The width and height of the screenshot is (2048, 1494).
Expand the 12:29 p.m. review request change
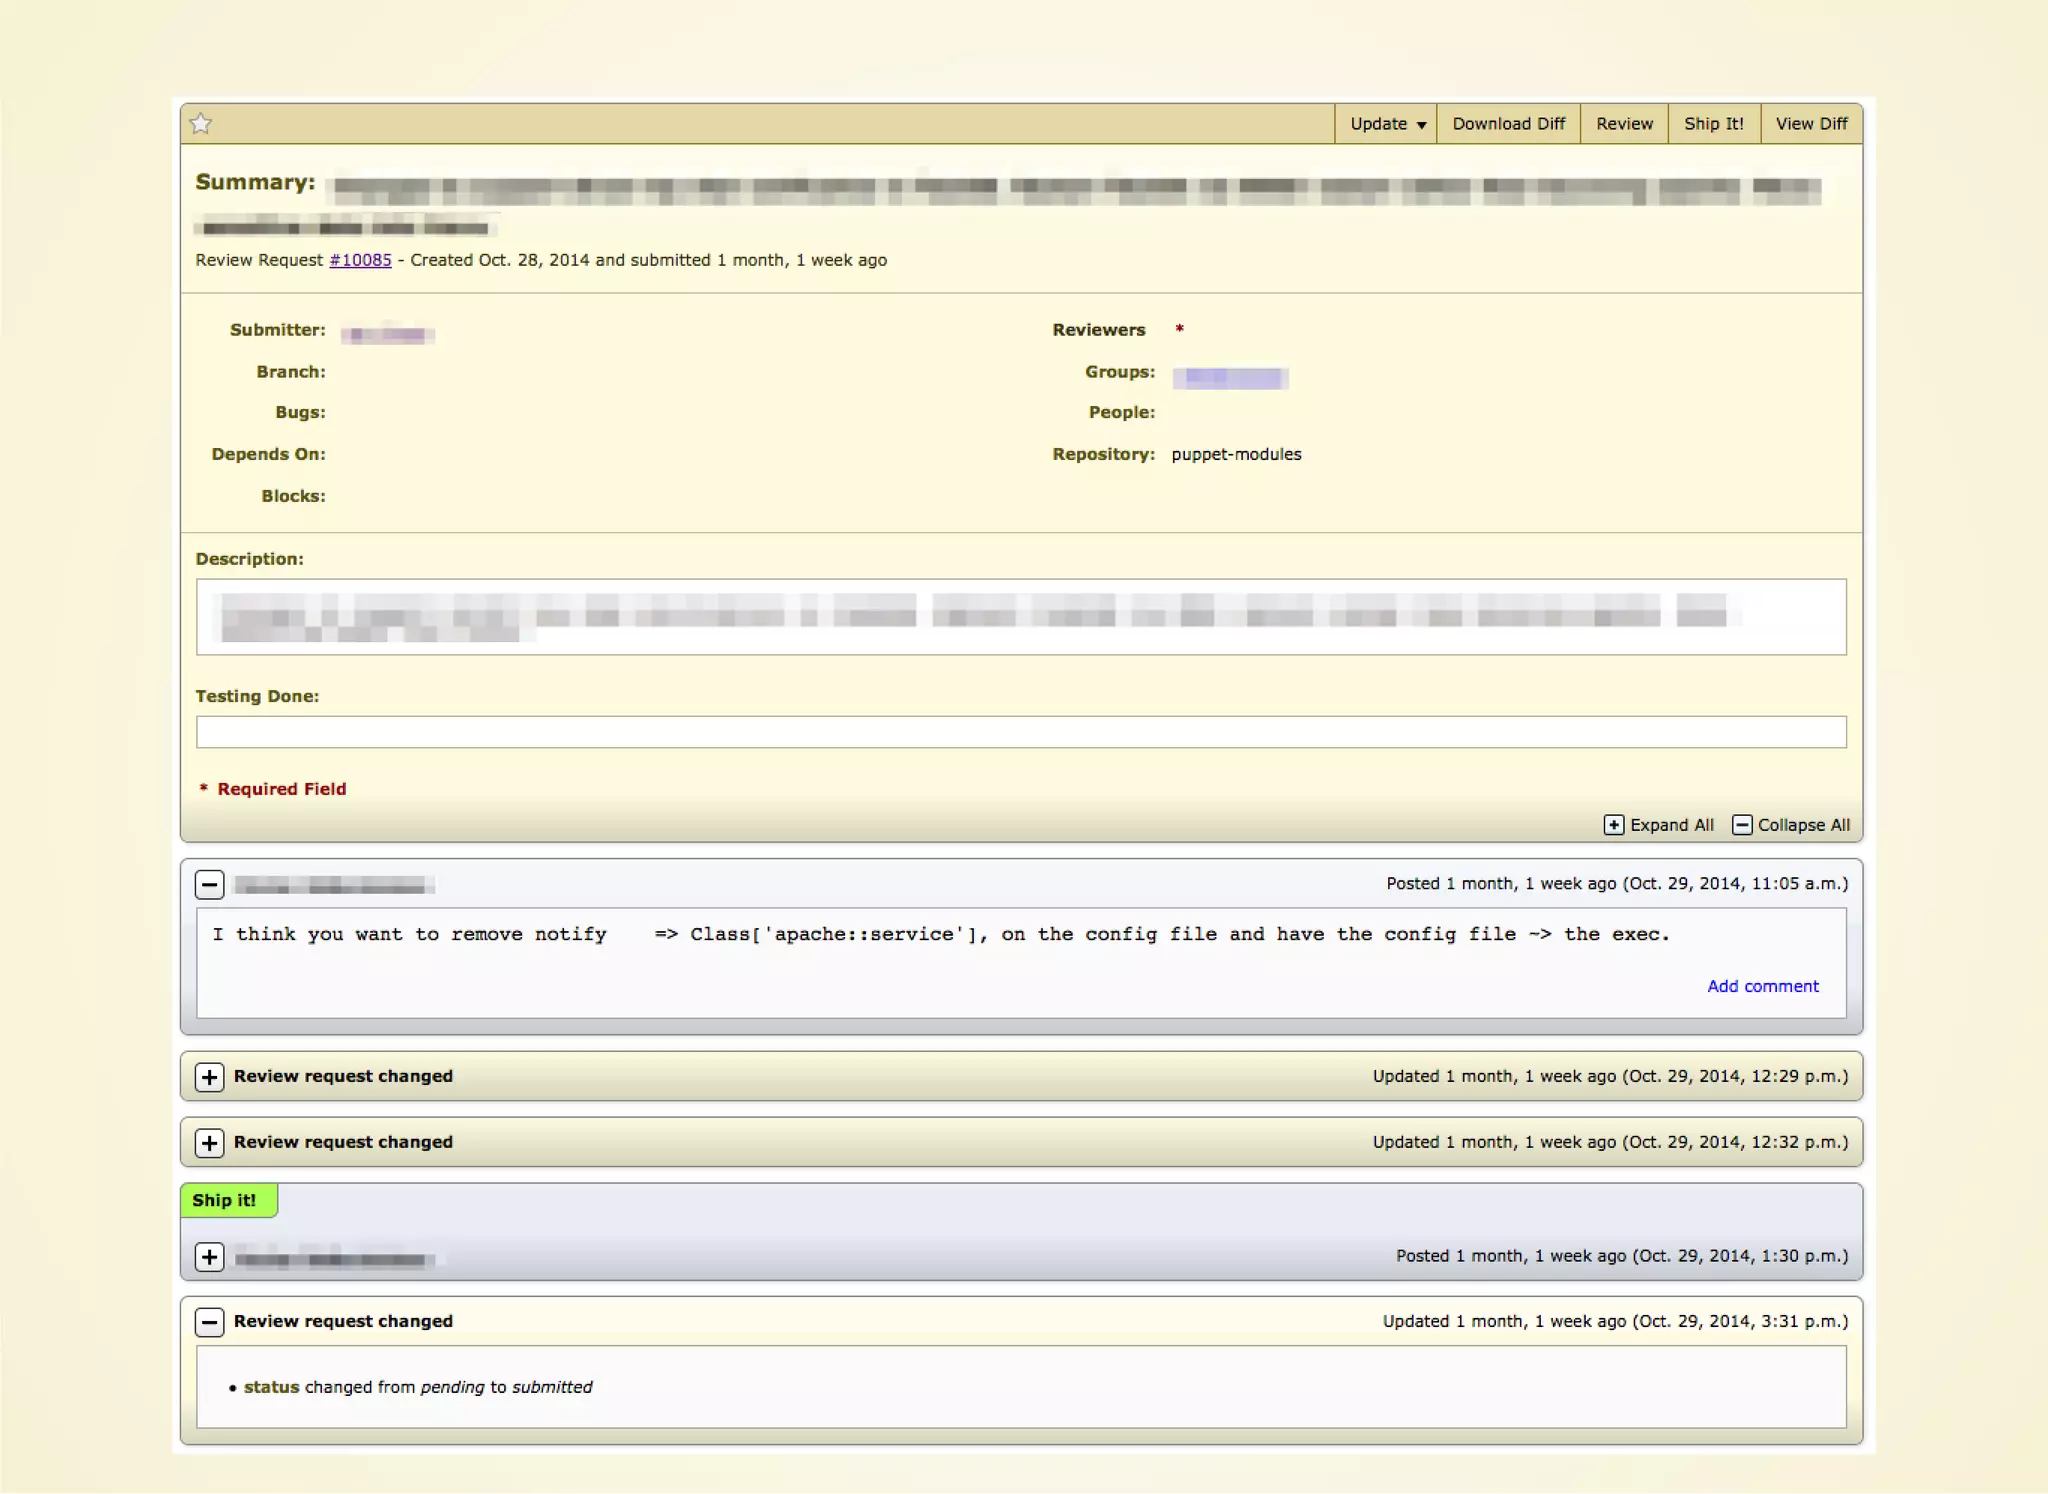tap(209, 1077)
